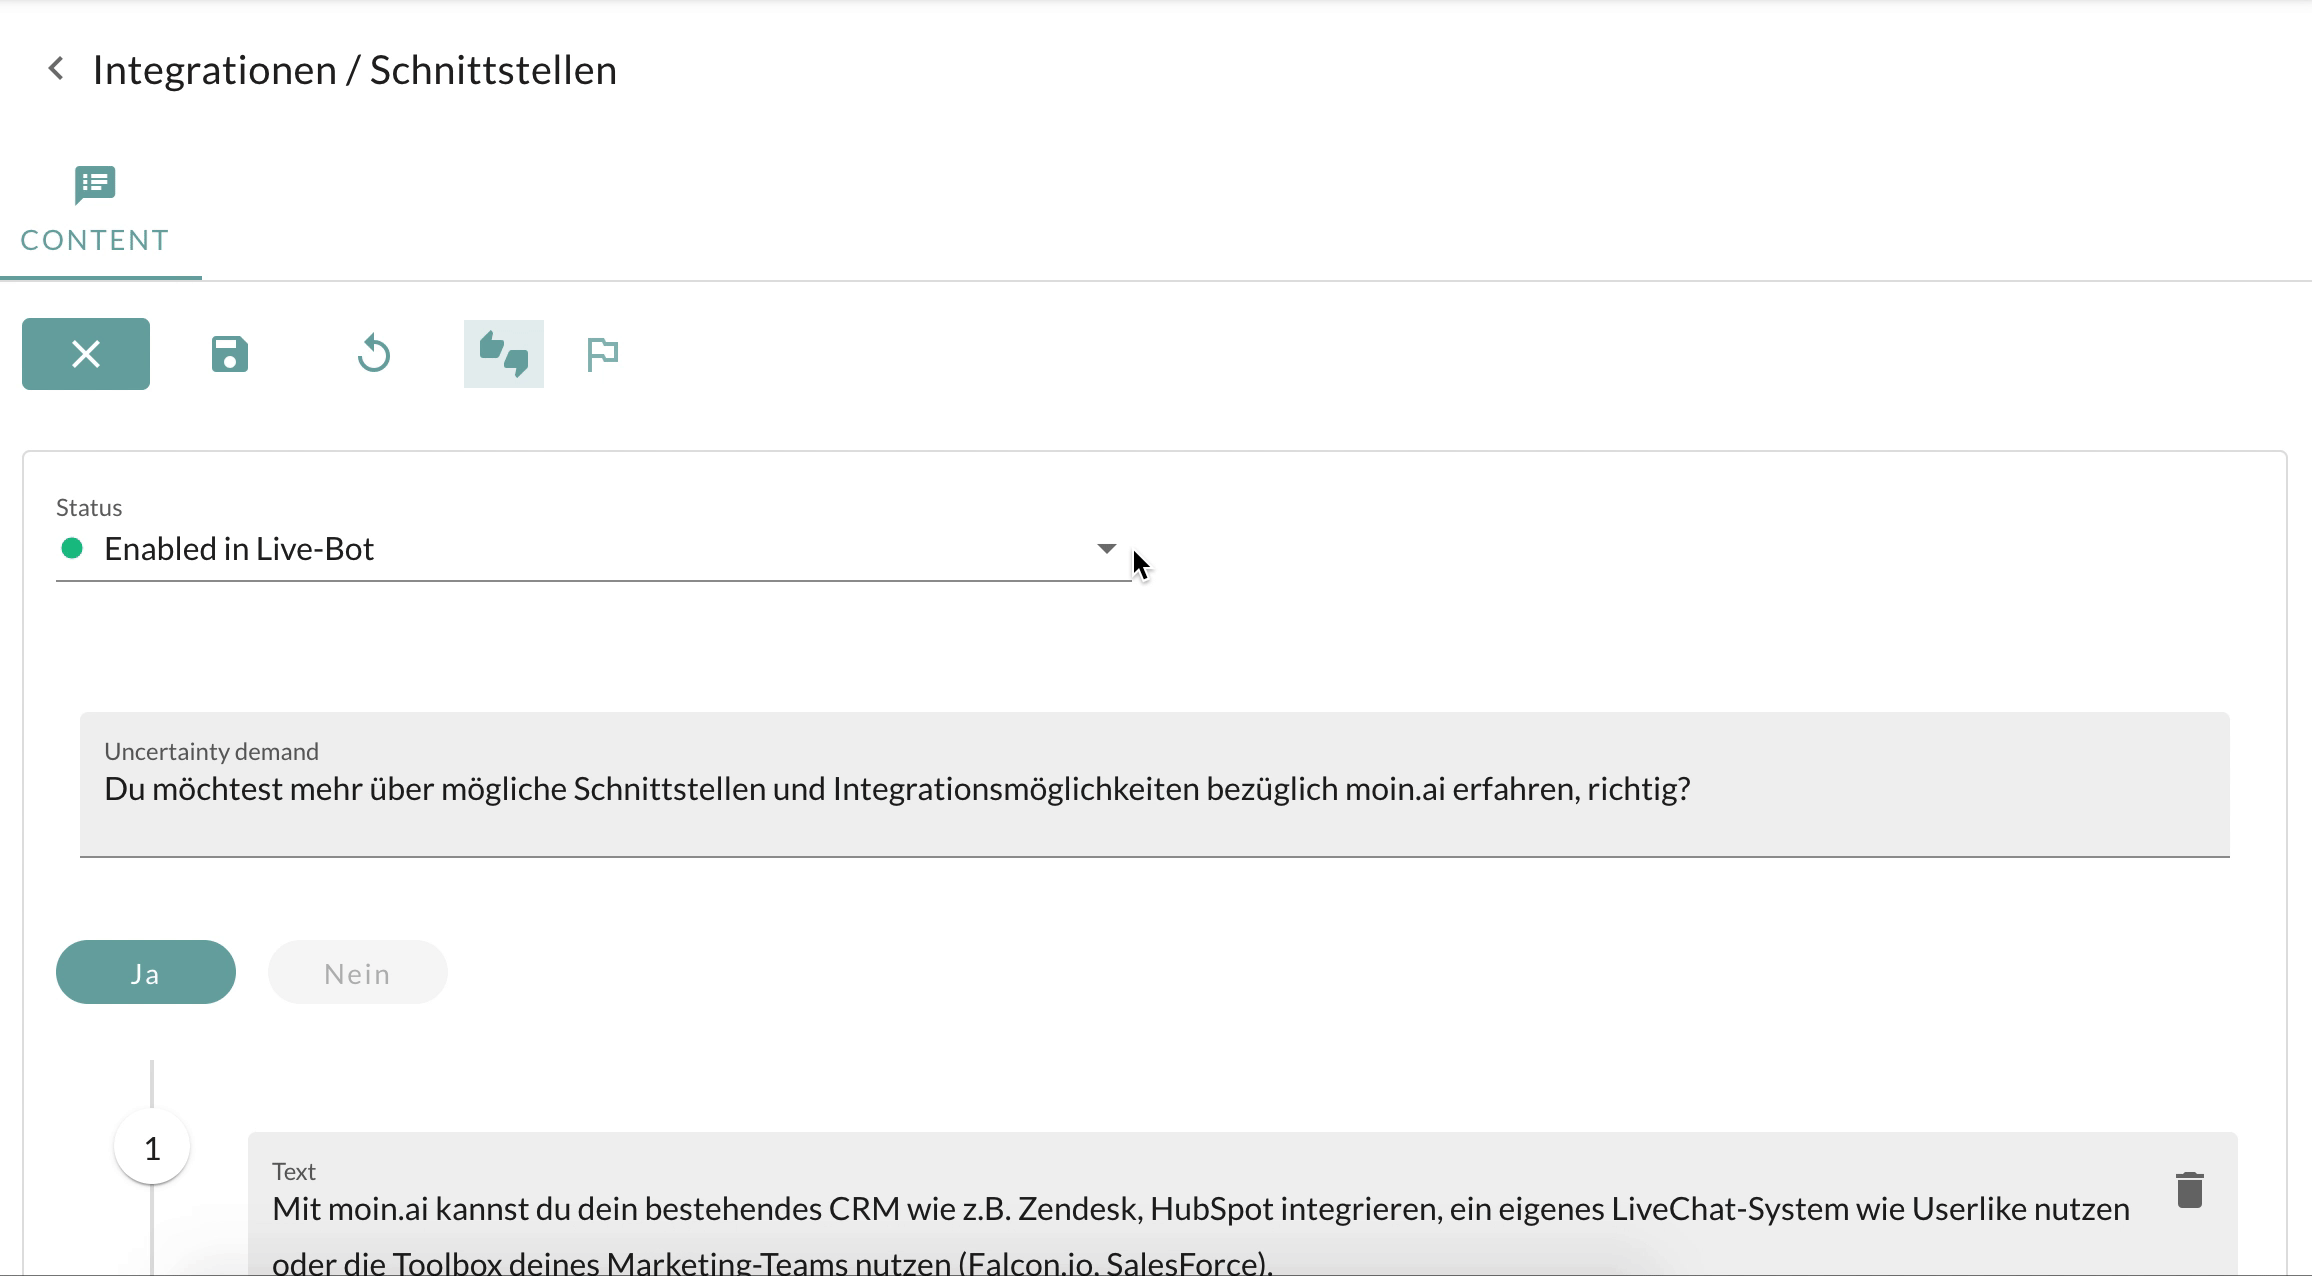Click the chat list icon above CONTENT

pyautogui.click(x=95, y=185)
